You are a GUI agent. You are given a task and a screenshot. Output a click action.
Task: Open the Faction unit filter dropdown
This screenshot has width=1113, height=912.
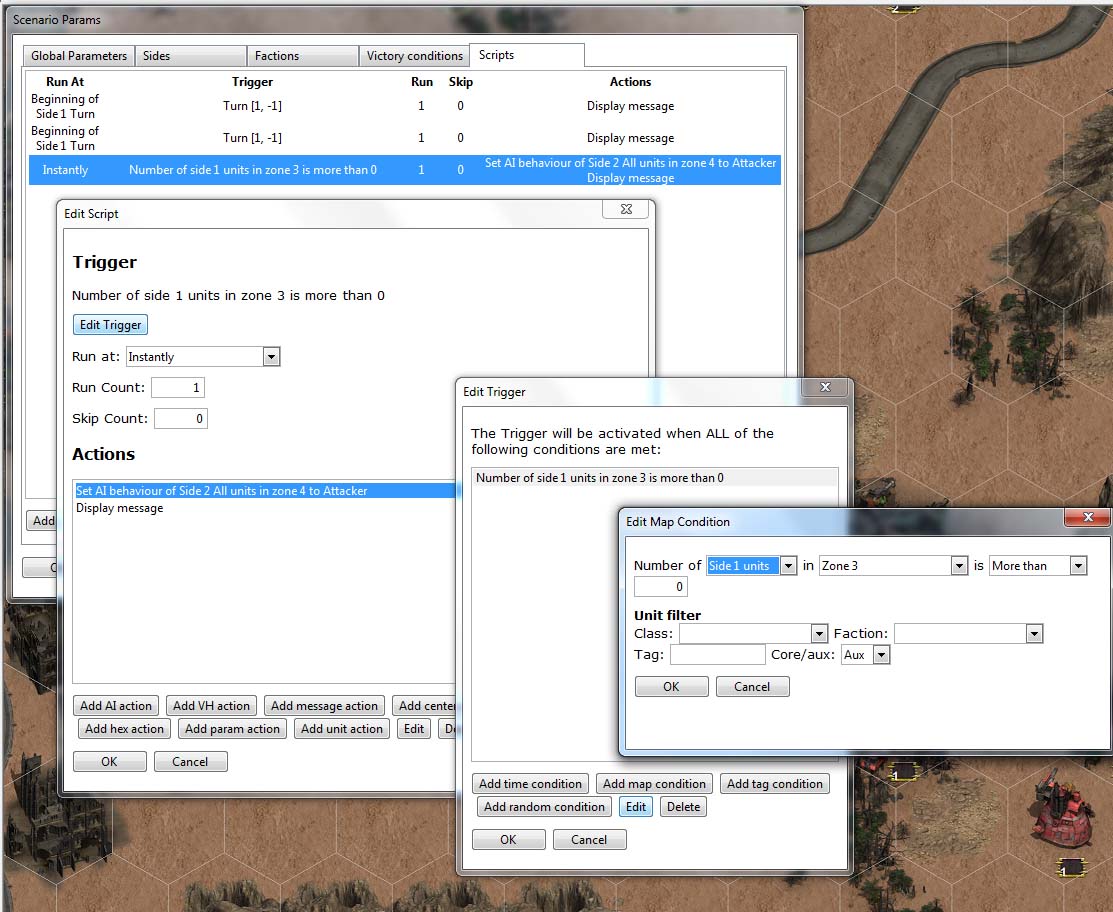coord(1034,634)
